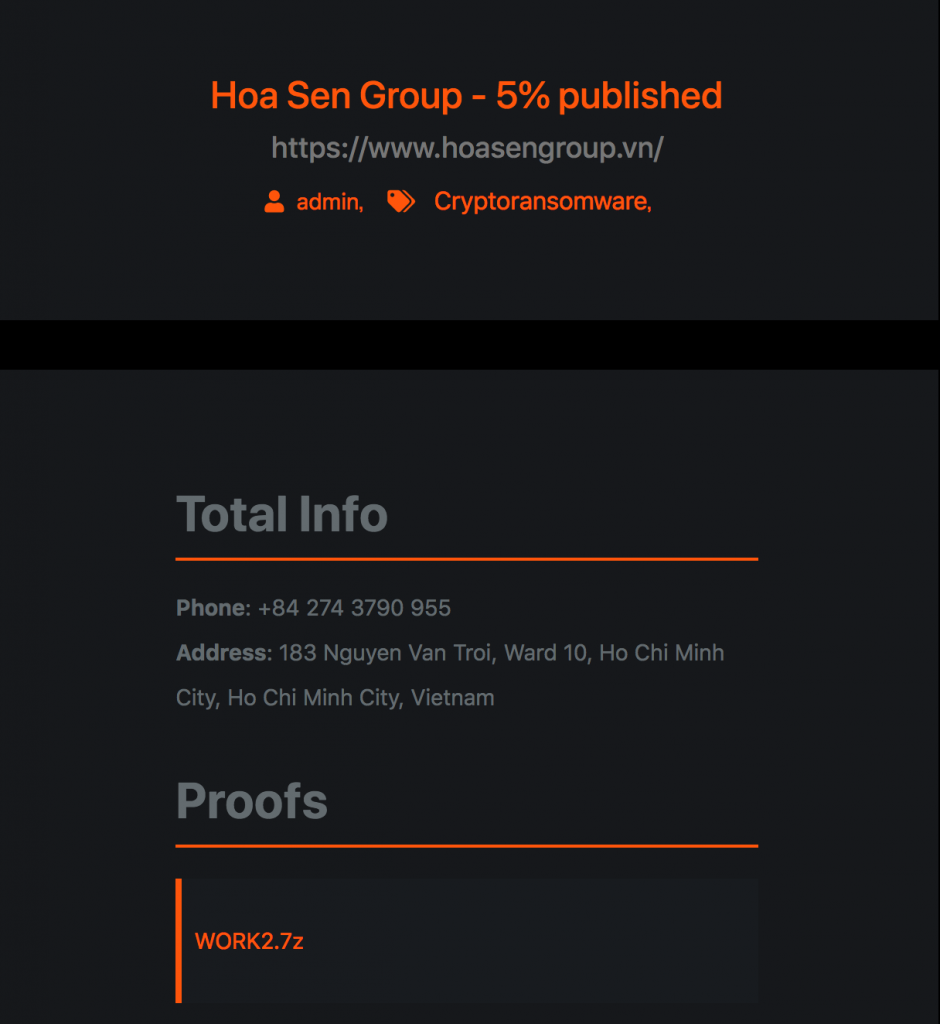Select the Cryptoransomware tag link

point(541,202)
